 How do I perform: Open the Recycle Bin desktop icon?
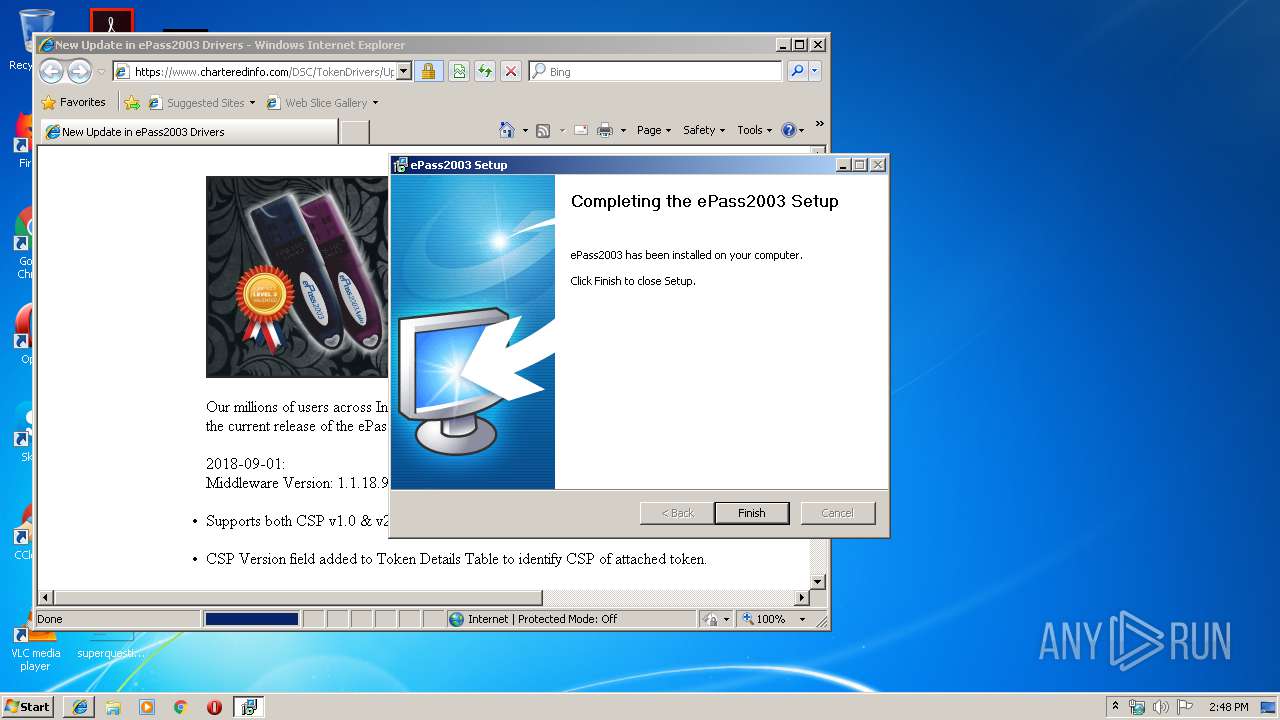(35, 38)
